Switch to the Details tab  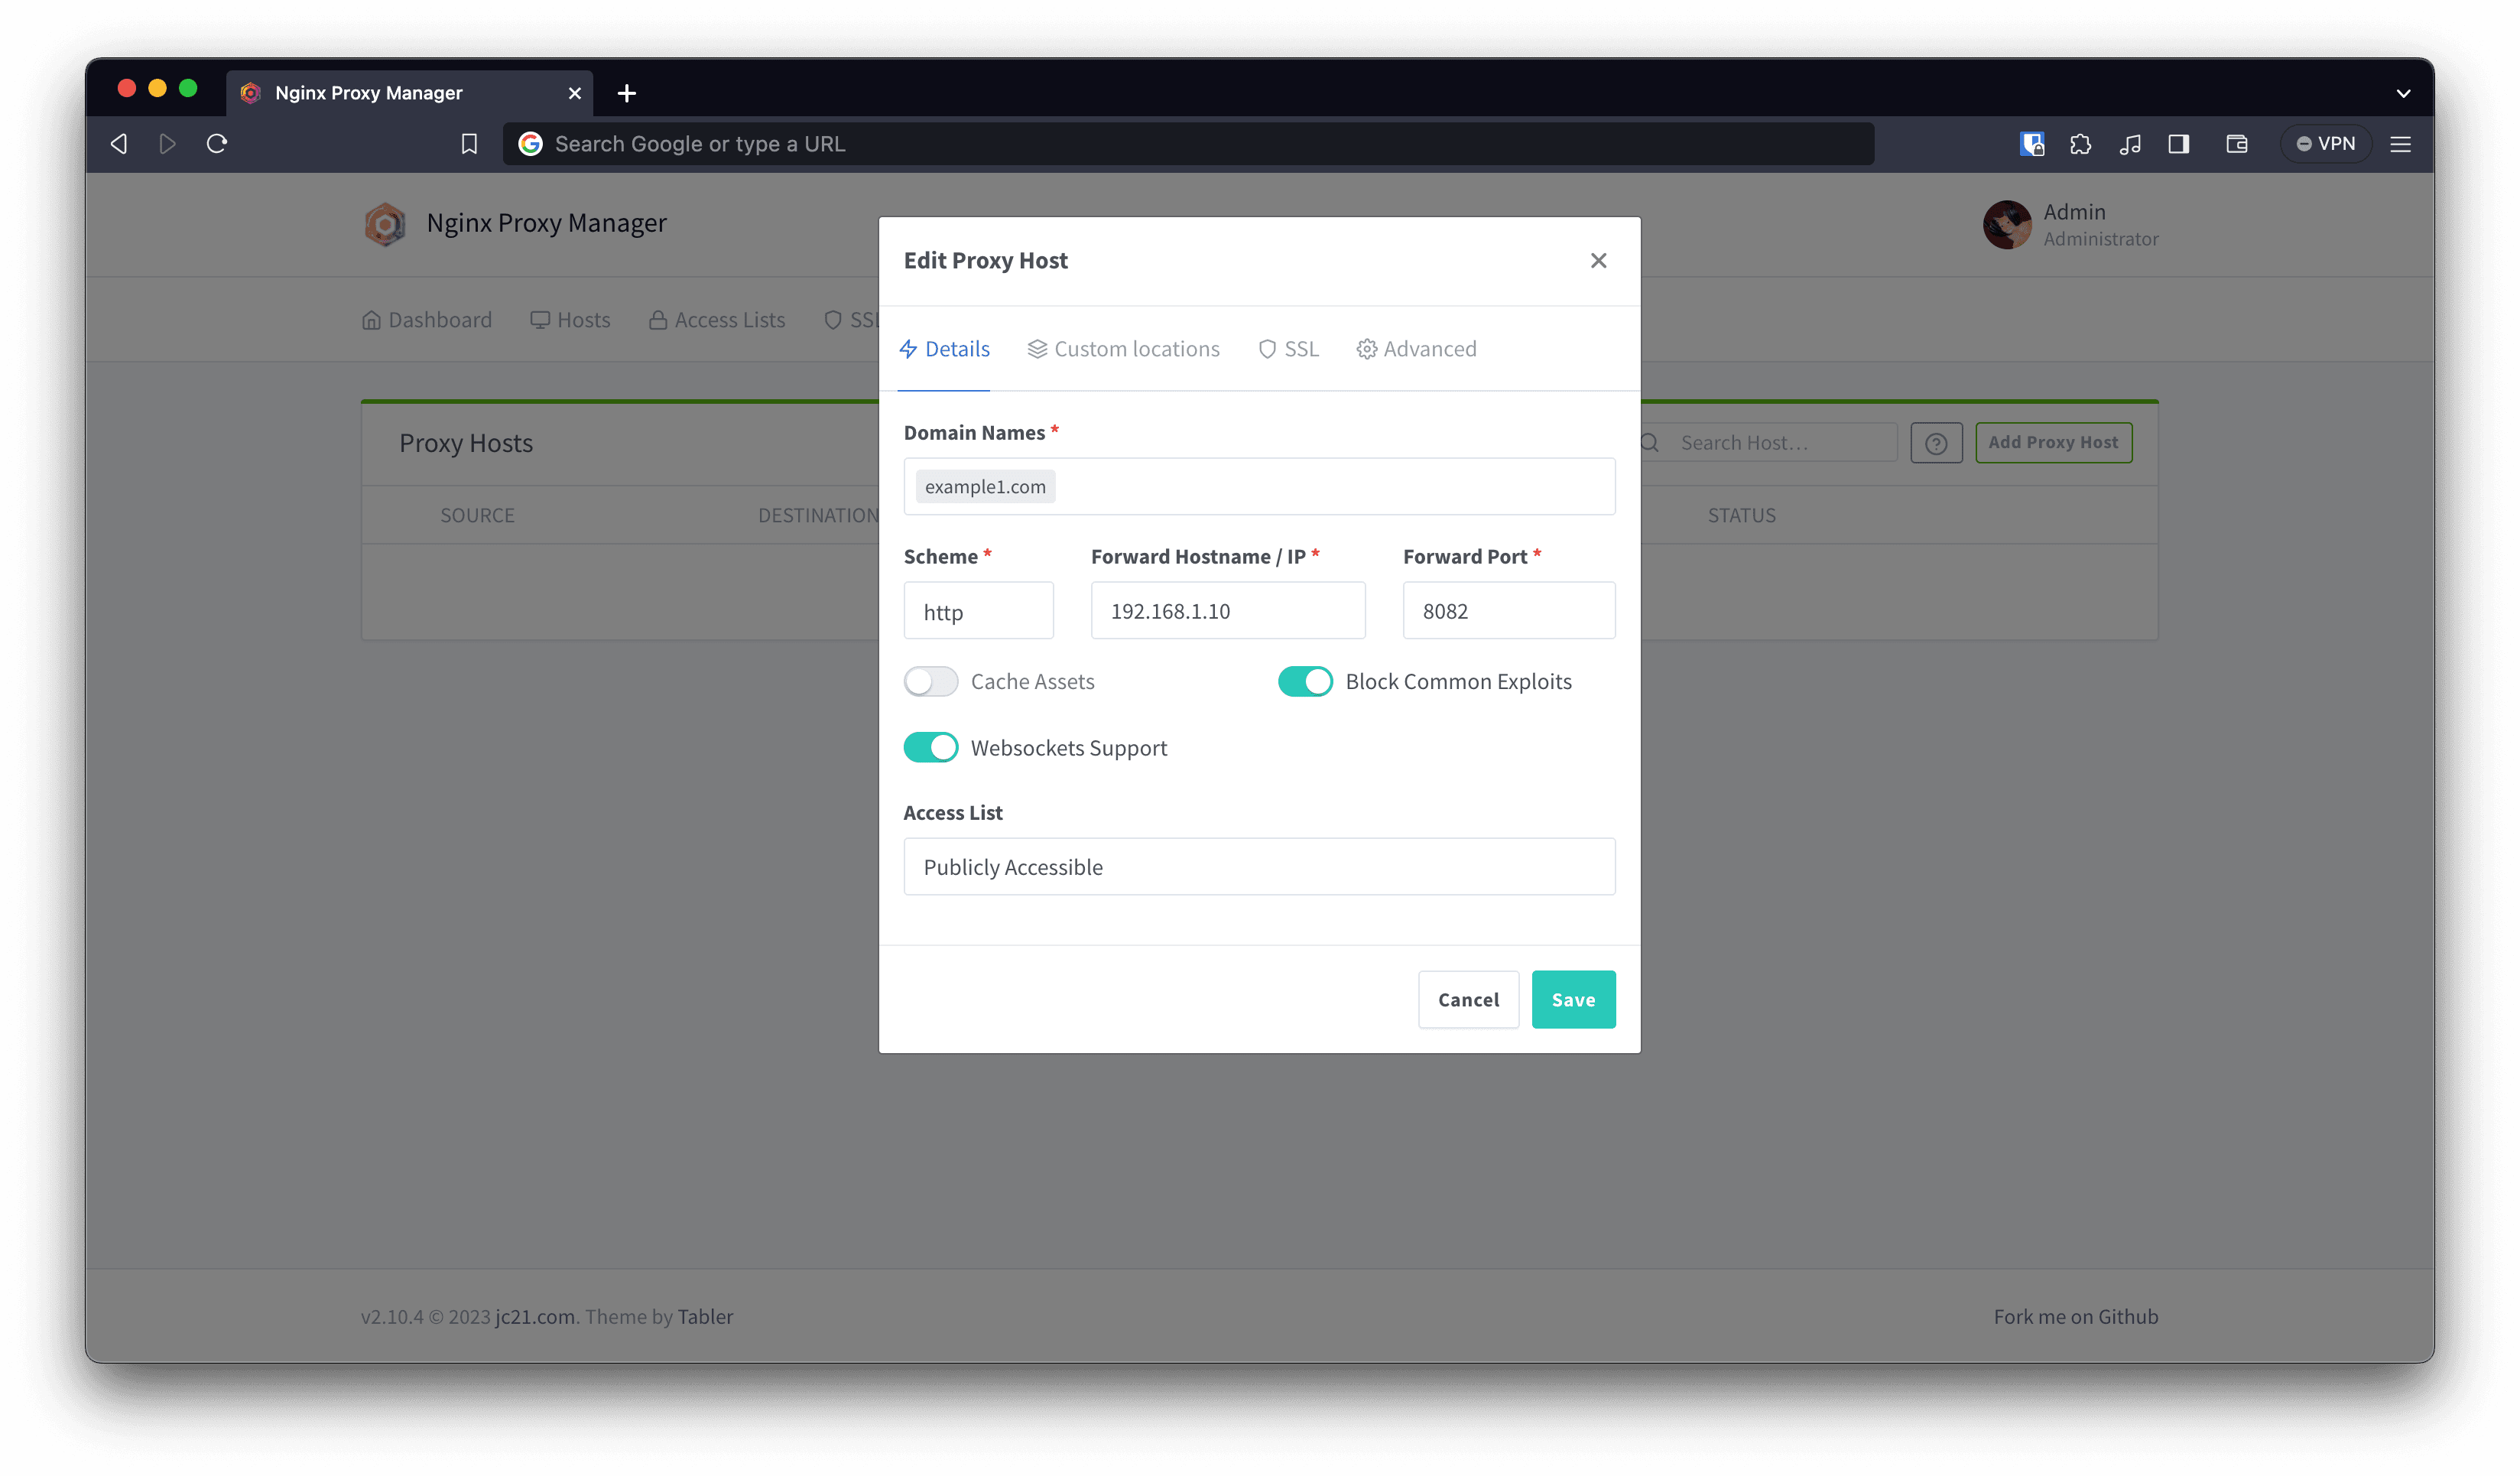click(944, 349)
